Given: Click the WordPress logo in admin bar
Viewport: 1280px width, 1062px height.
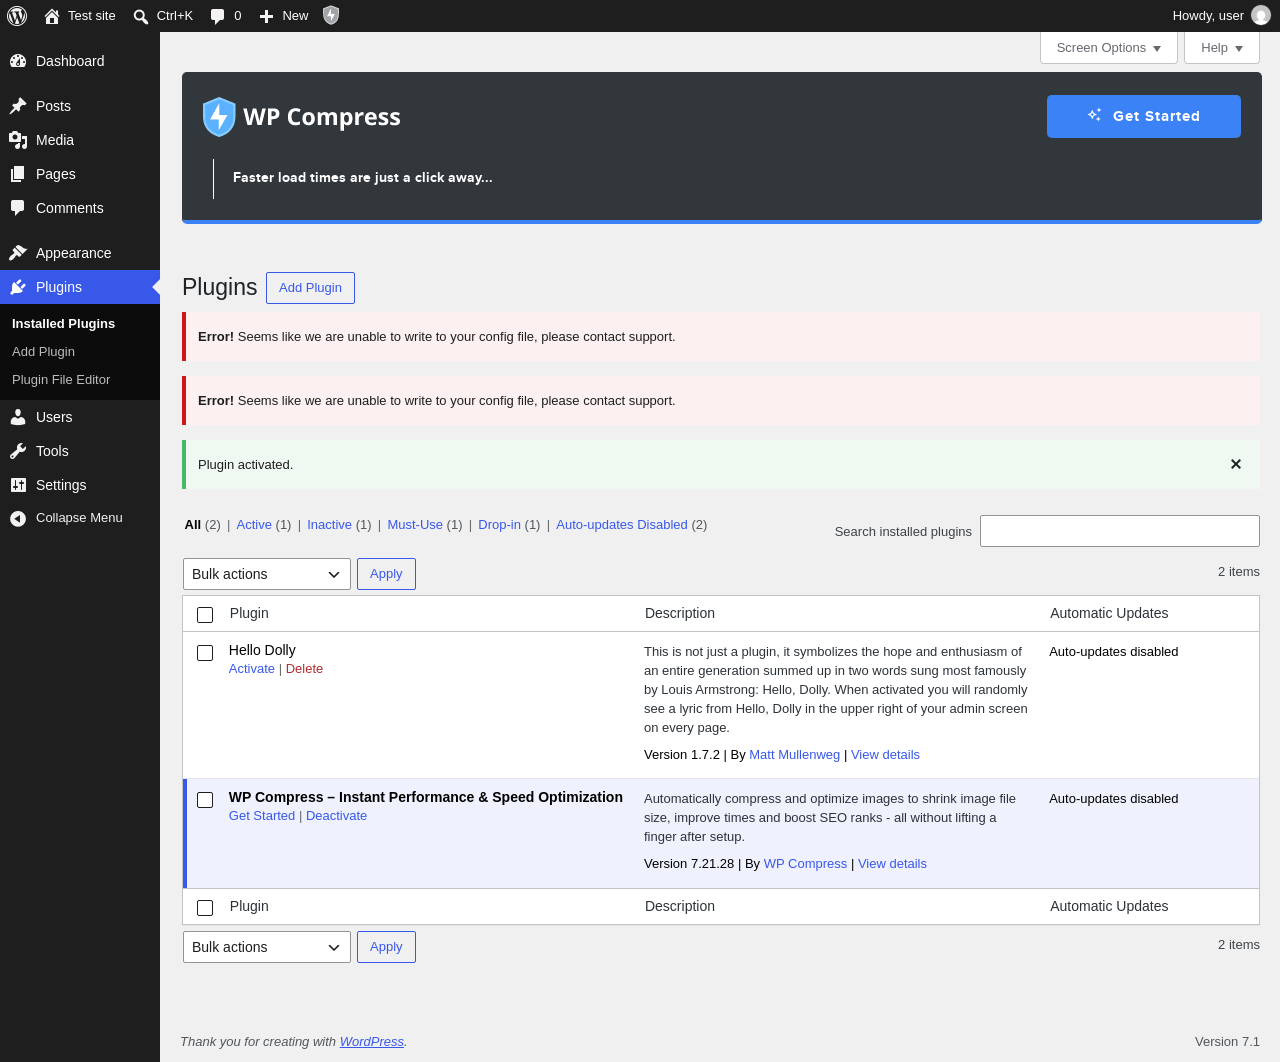Looking at the screenshot, I should point(17,16).
